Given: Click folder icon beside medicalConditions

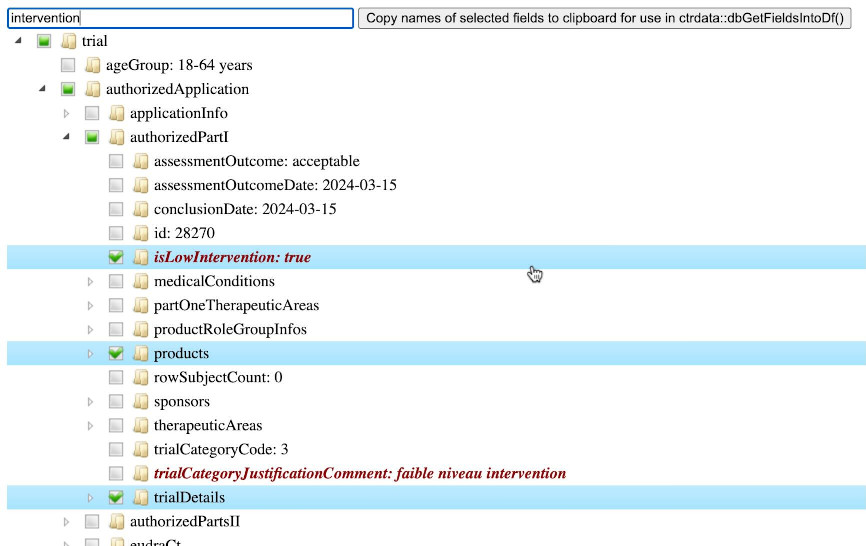Looking at the screenshot, I should pyautogui.click(x=140, y=281).
